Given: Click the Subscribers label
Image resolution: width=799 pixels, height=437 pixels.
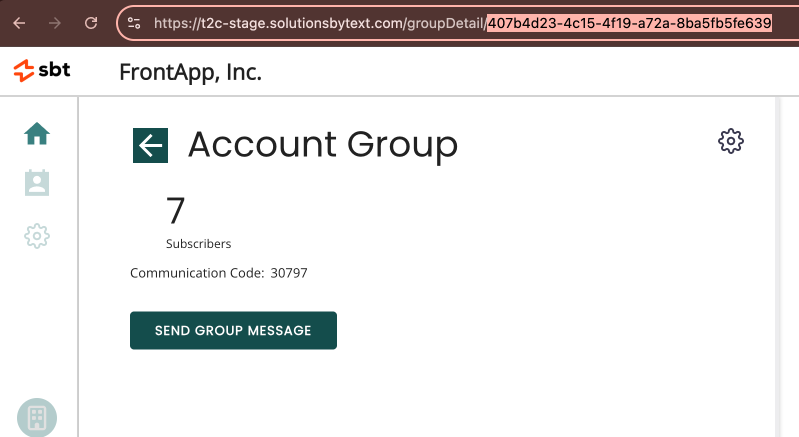Looking at the screenshot, I should [x=198, y=244].
